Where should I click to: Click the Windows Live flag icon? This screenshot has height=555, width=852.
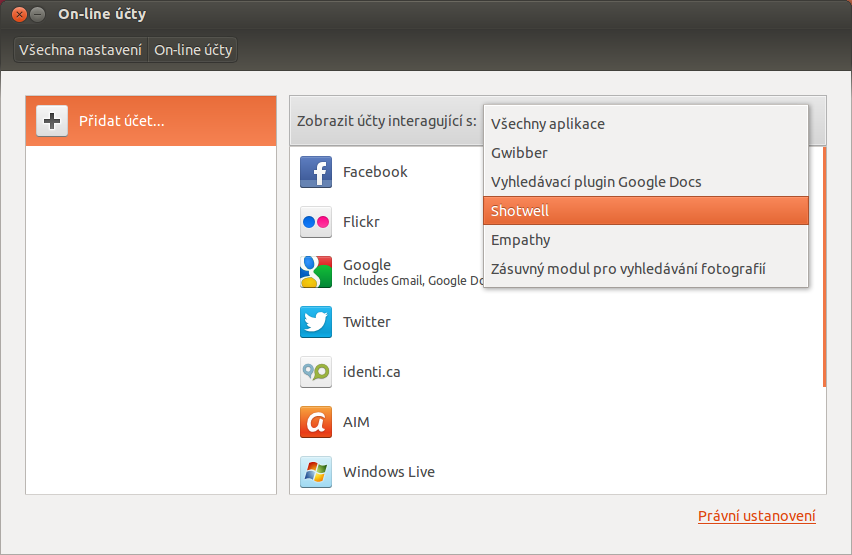click(316, 472)
